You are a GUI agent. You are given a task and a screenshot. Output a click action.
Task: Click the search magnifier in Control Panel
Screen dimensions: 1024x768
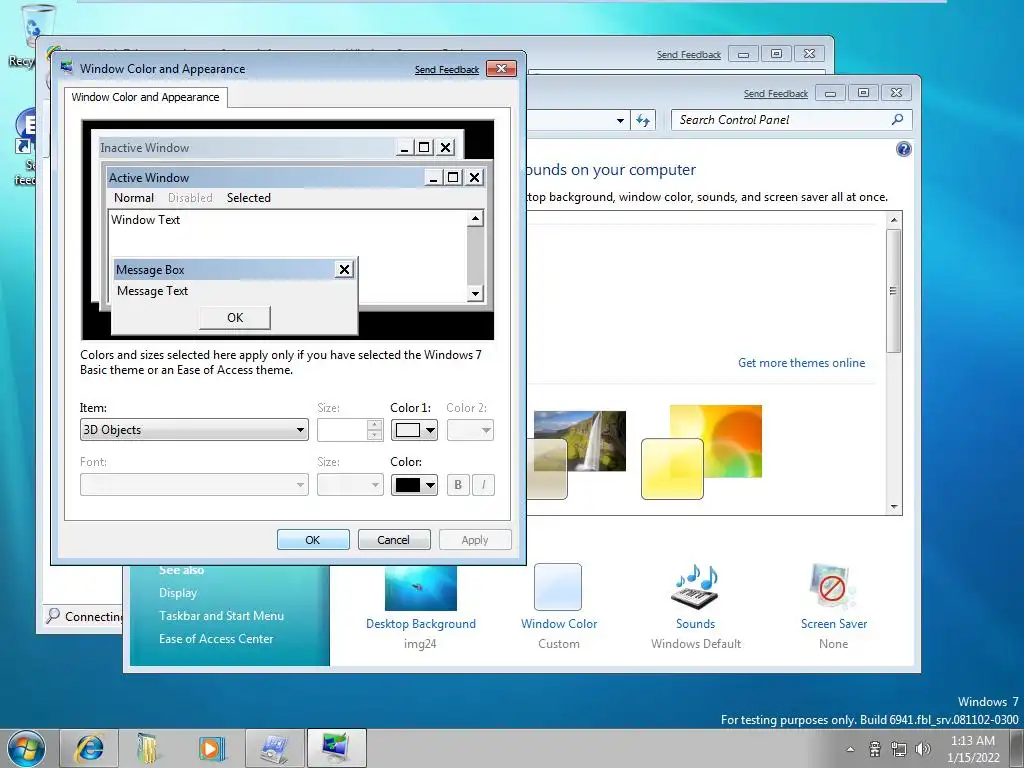(x=897, y=120)
